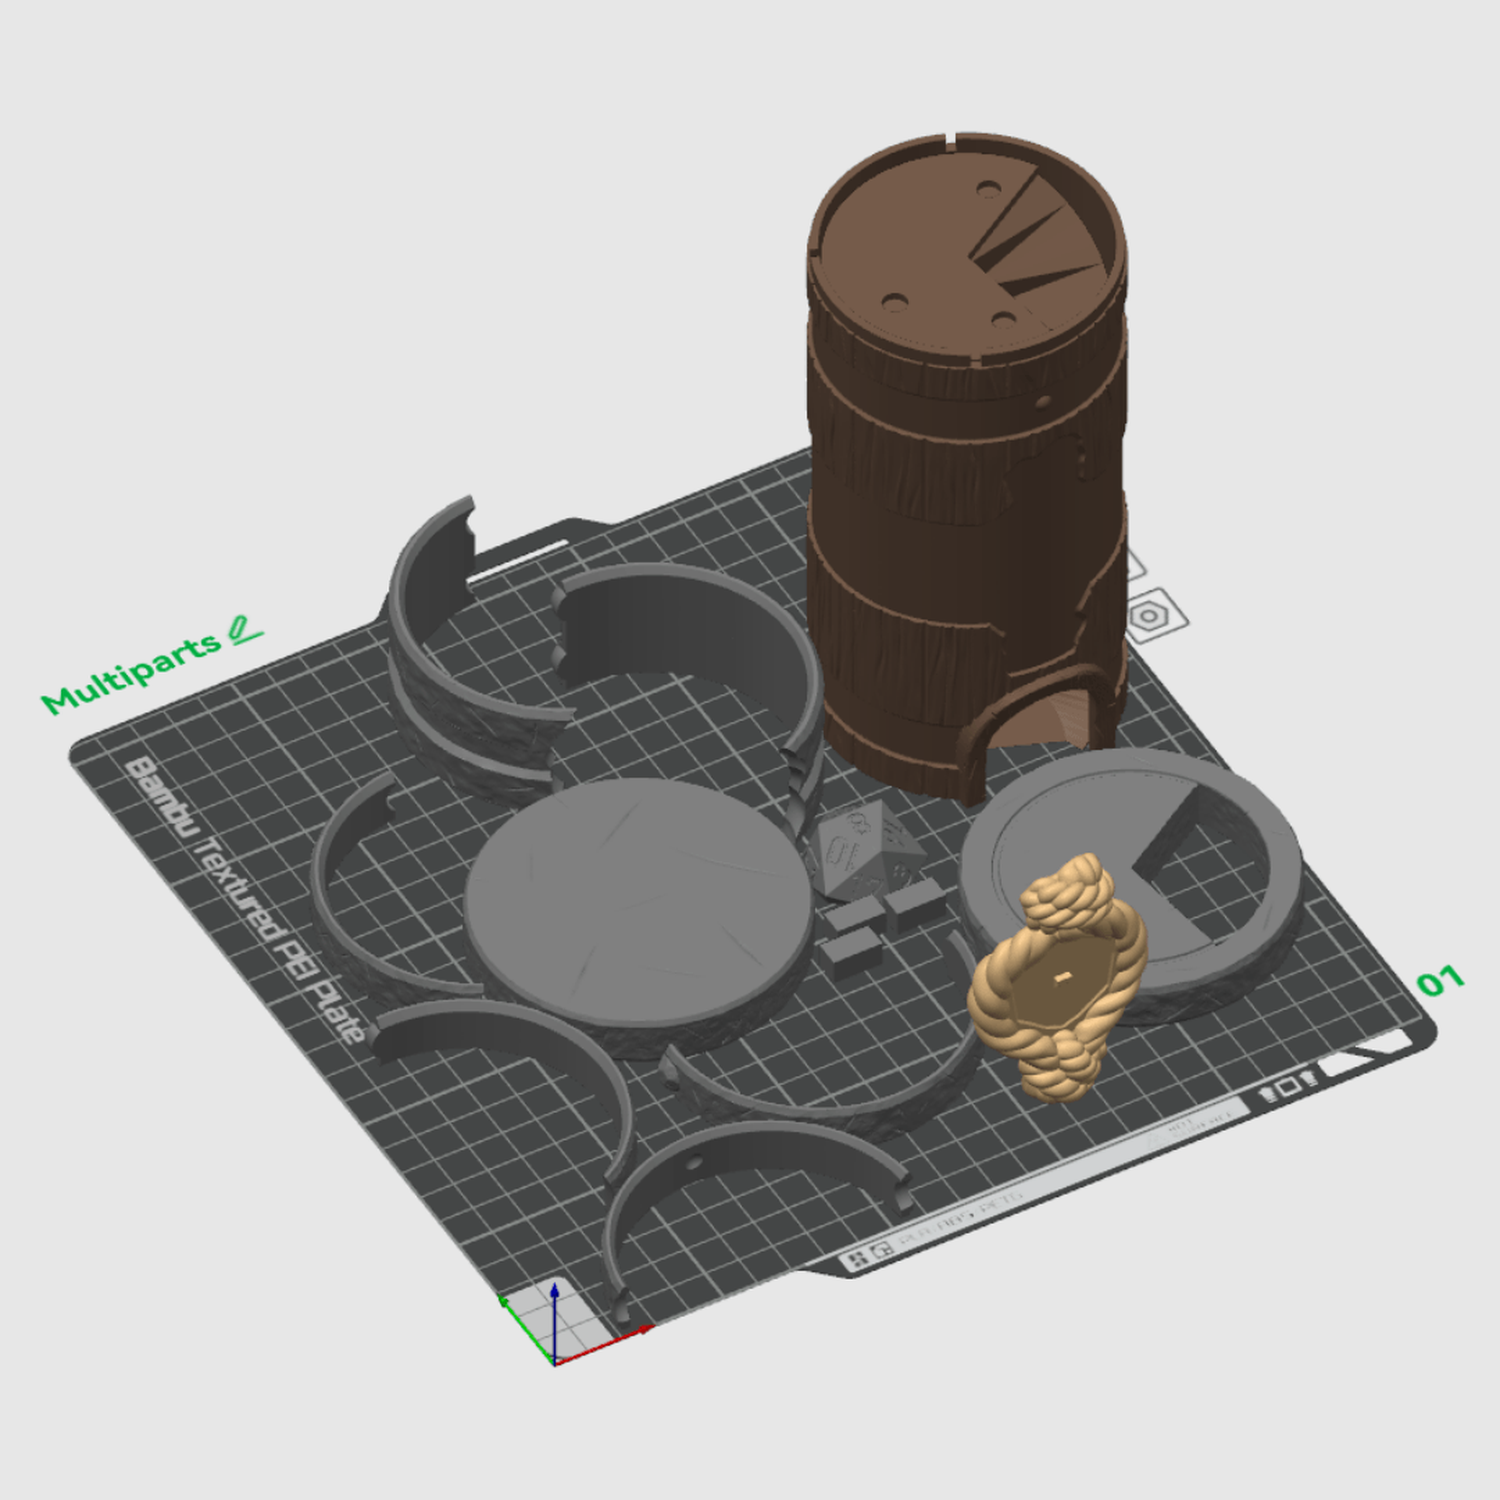Select the brown barrel dice tower model

pyautogui.click(x=967, y=470)
